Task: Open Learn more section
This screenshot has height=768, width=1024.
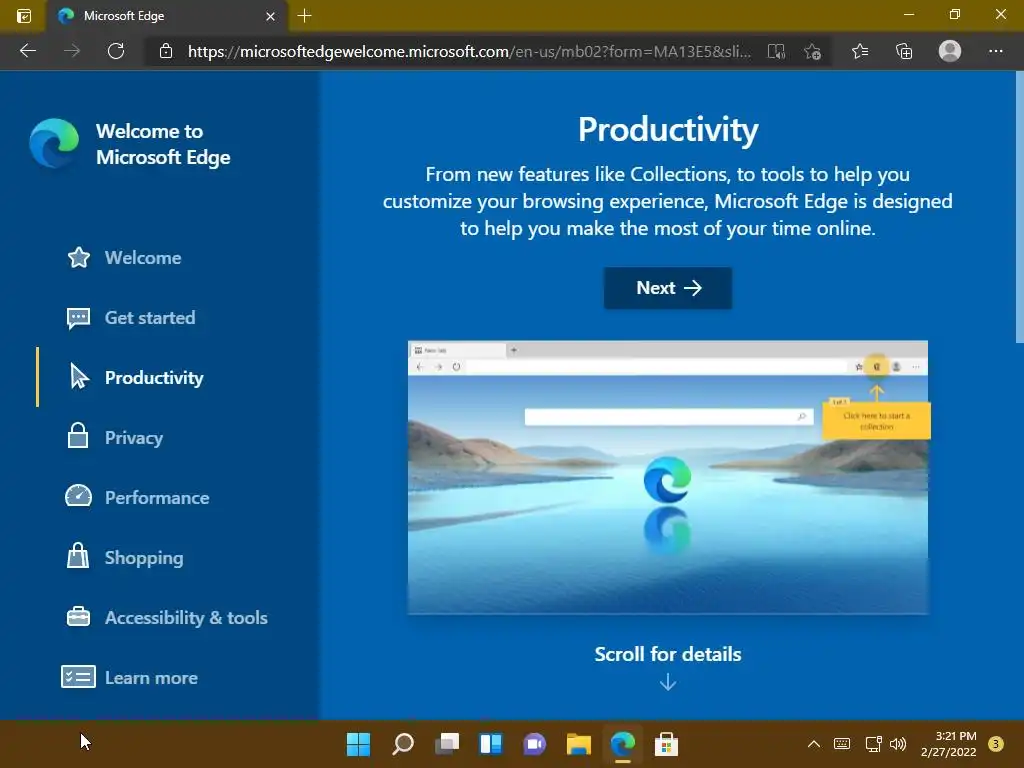Action: pos(129,678)
